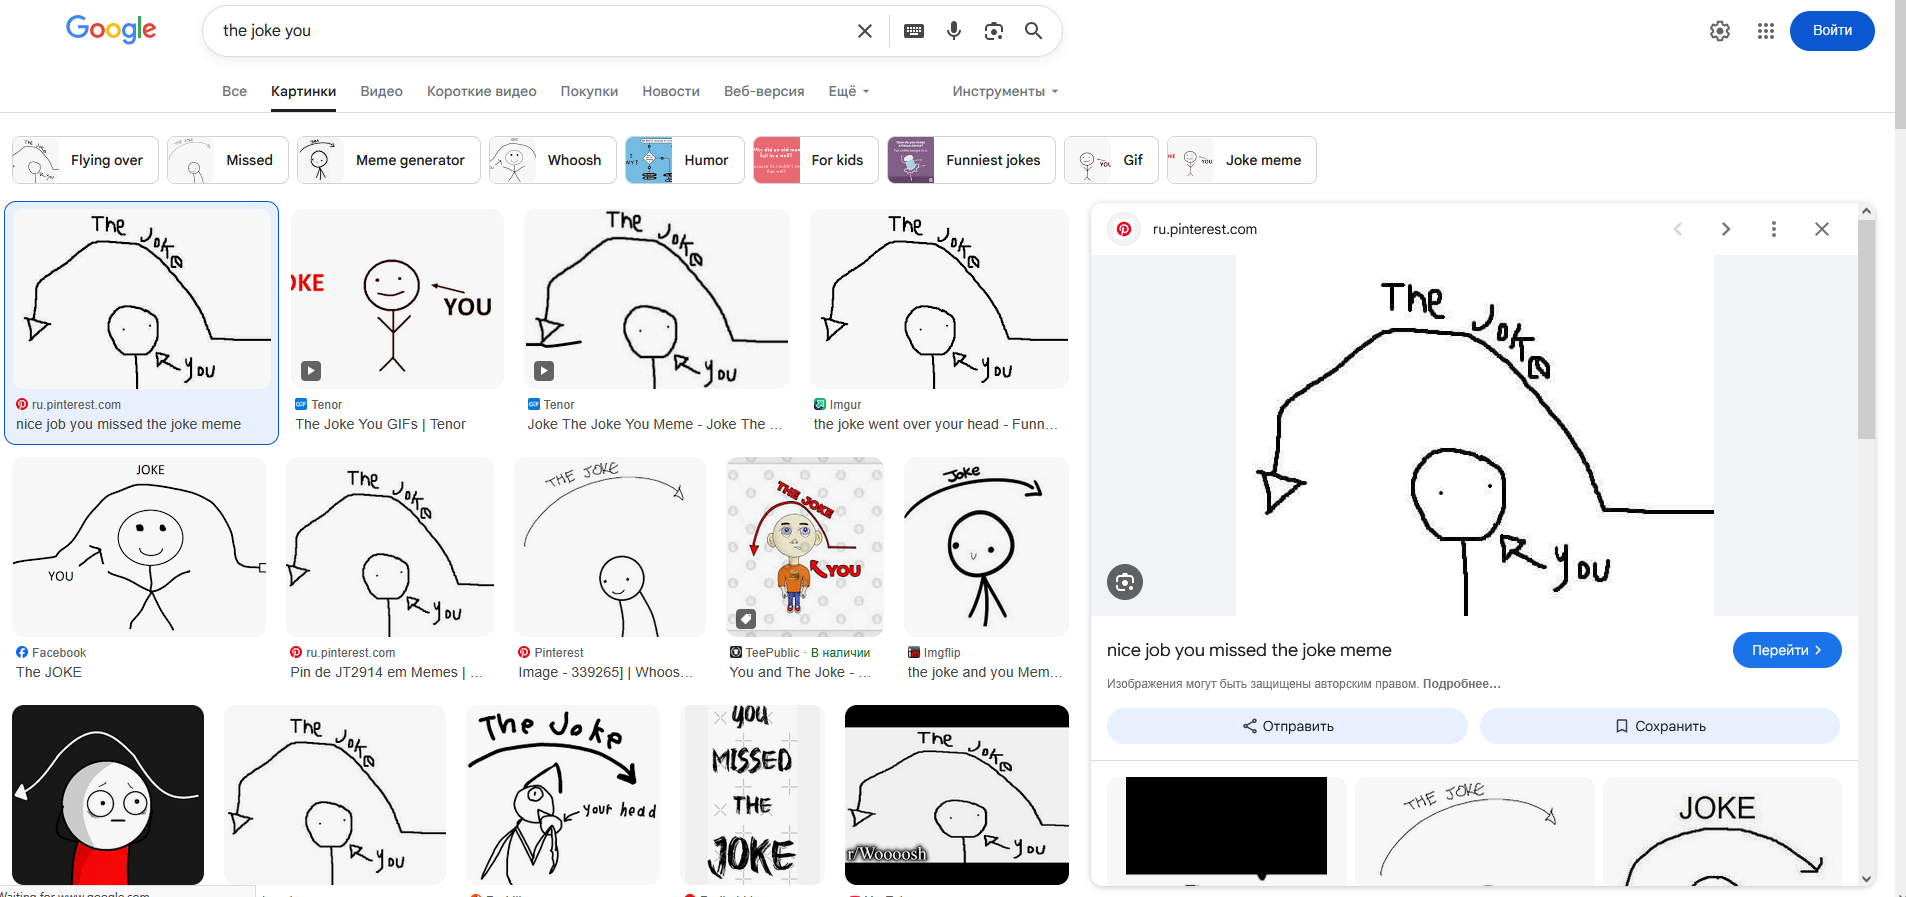This screenshot has height=897, width=1906.
Task: Open the Короткие видео tab
Action: point(481,91)
